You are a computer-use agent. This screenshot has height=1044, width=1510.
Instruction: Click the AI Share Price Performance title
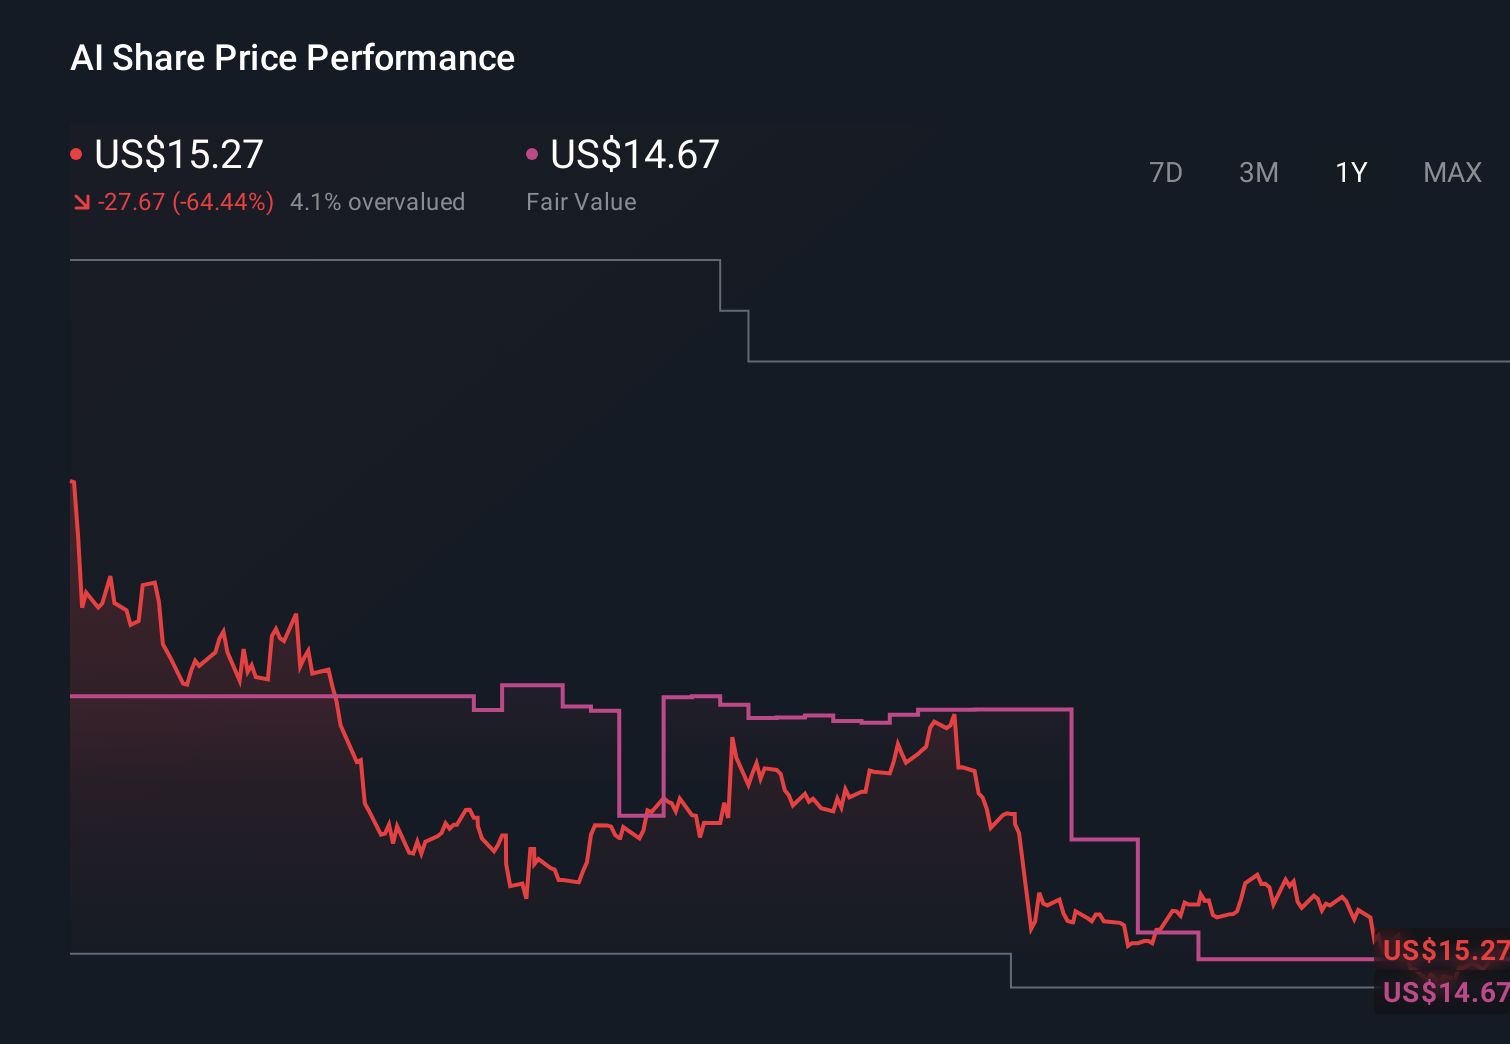click(292, 57)
